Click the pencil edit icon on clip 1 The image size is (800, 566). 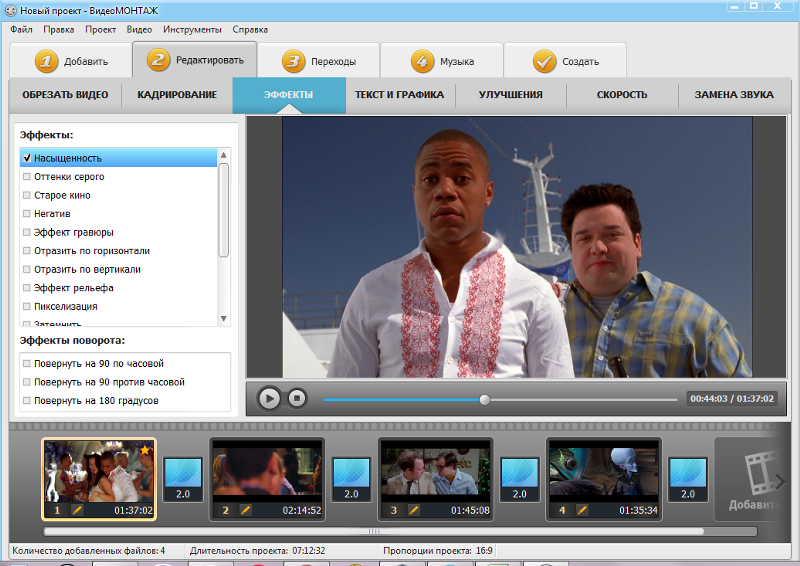coord(77,510)
